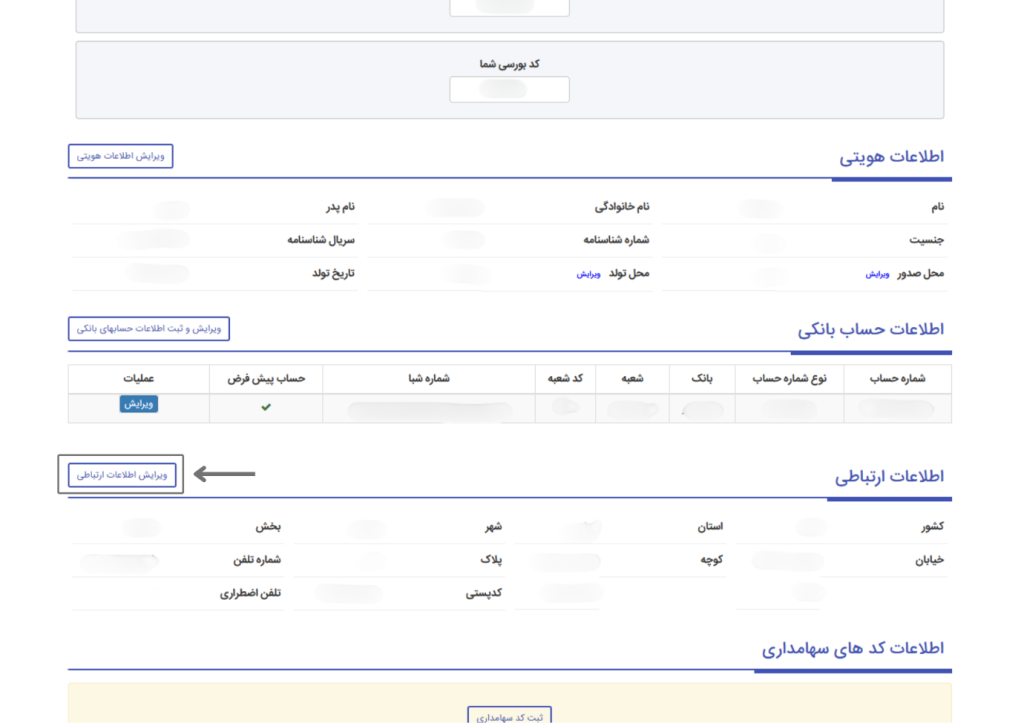Select the نوع شماره حساب column header
The width and height of the screenshot is (1024, 723).
coord(789,379)
